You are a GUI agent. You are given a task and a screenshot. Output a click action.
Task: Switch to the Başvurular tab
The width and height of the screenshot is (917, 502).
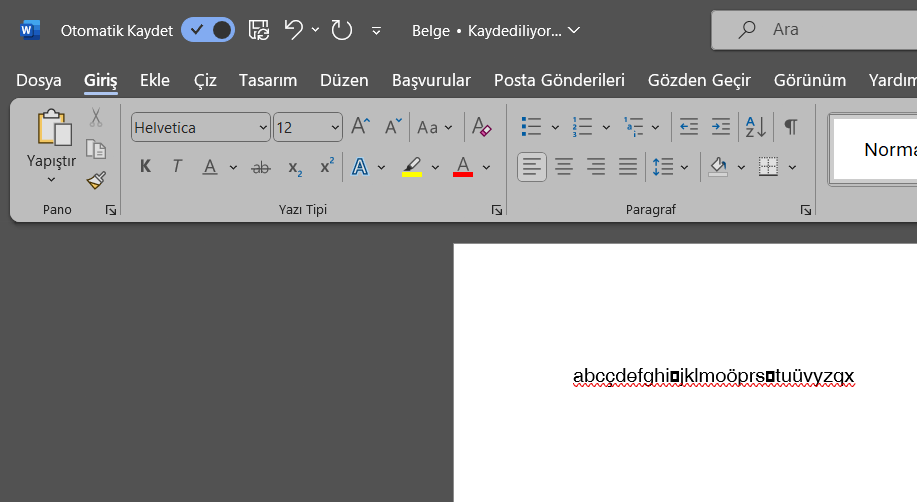pos(431,80)
